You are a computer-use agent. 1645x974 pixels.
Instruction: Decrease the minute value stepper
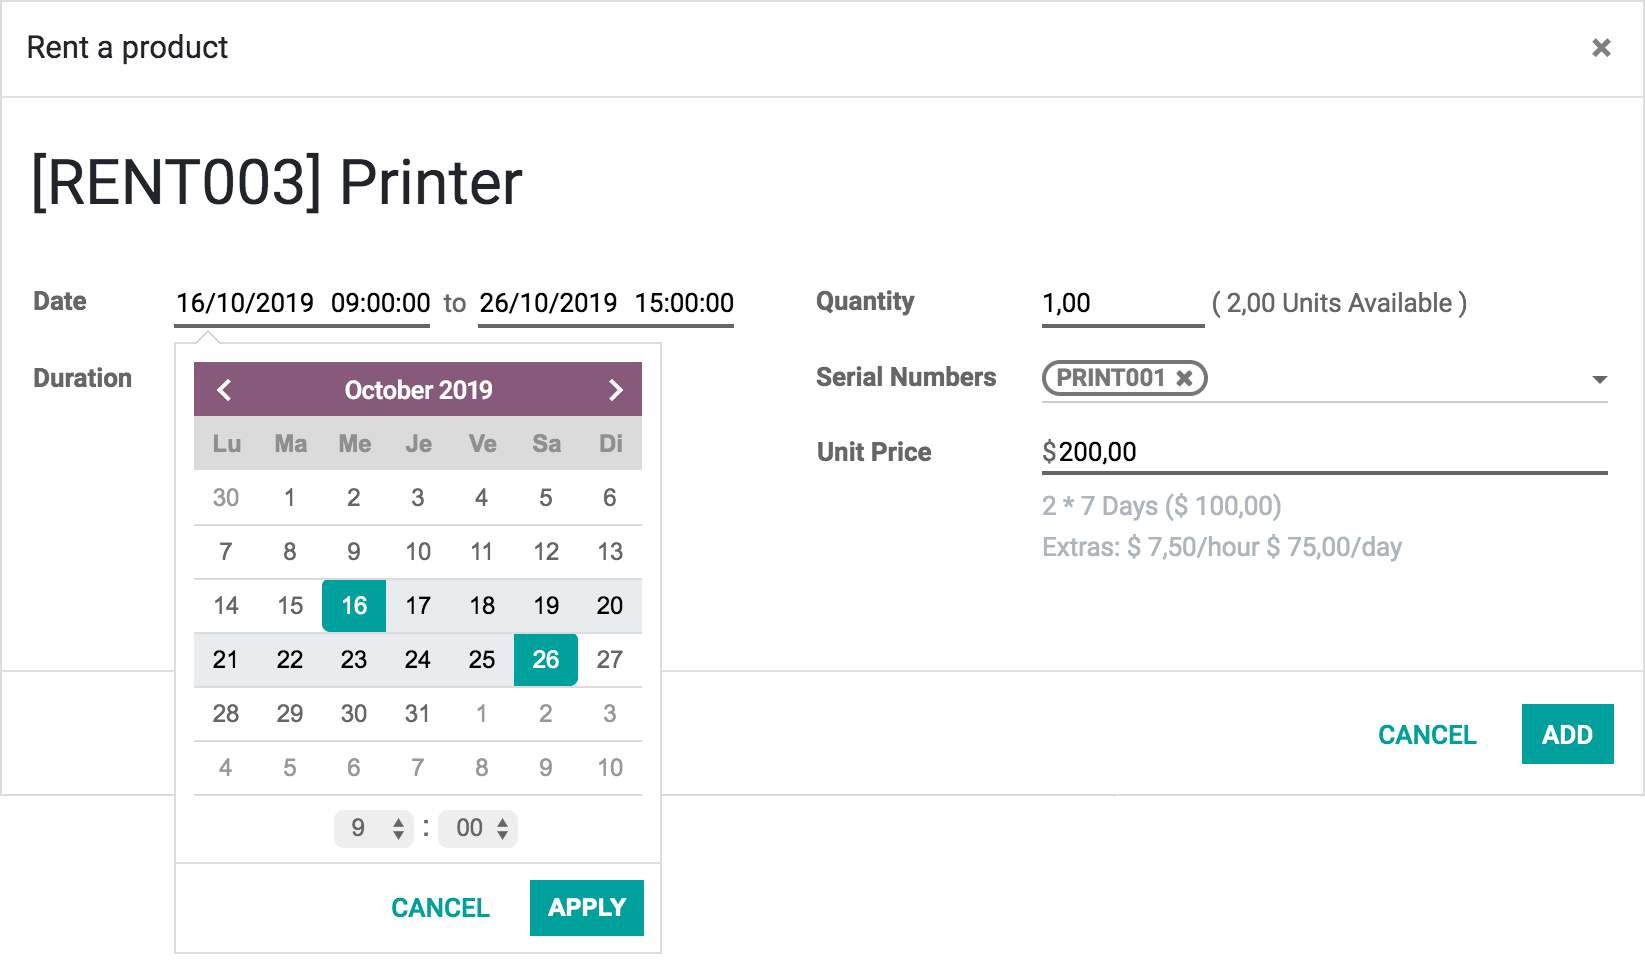(x=503, y=835)
